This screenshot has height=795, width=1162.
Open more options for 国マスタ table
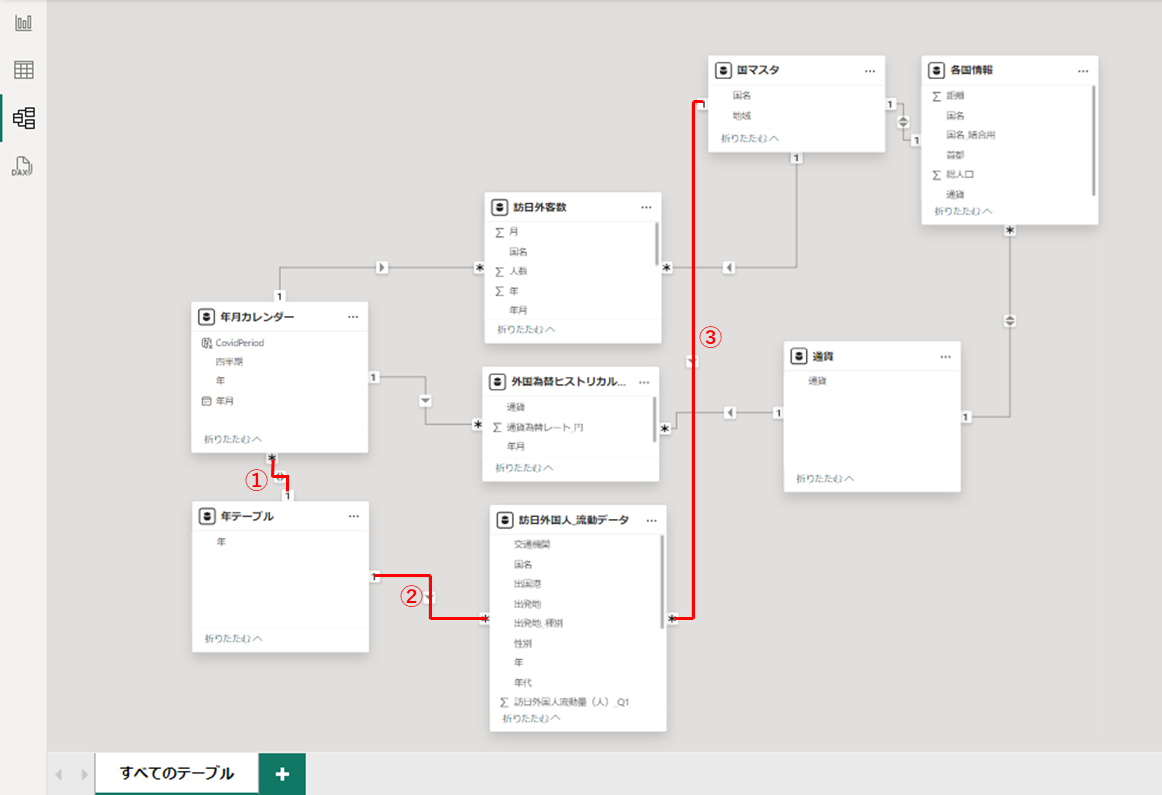tap(870, 71)
